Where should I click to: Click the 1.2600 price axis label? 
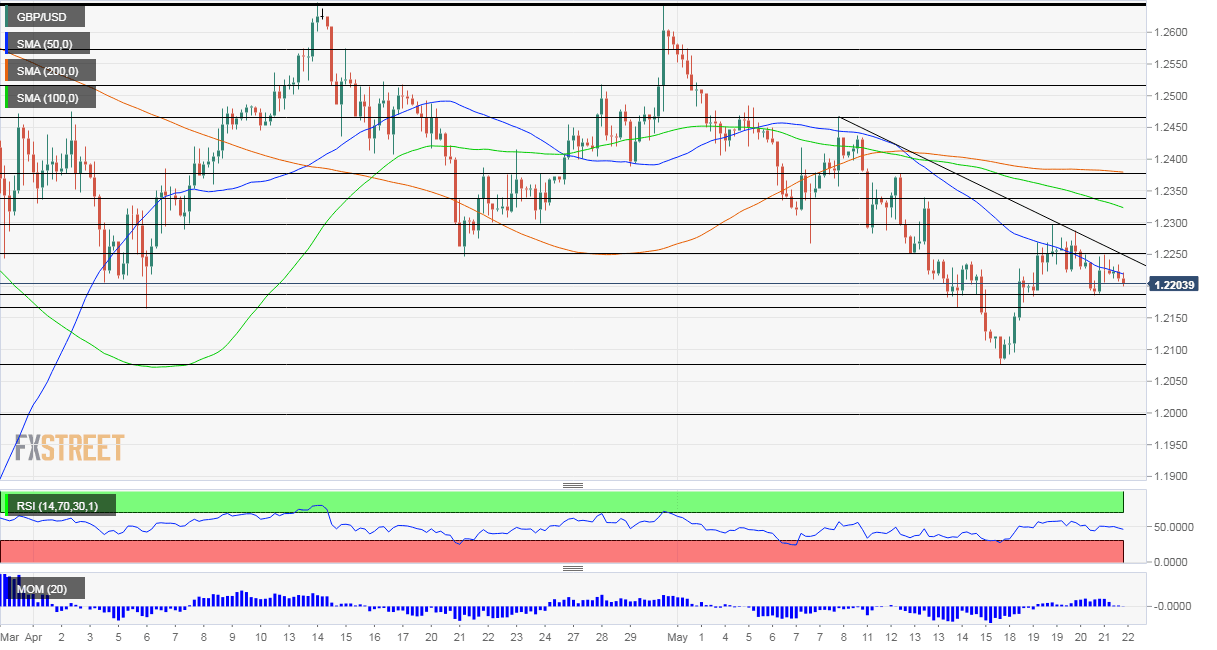[1169, 33]
